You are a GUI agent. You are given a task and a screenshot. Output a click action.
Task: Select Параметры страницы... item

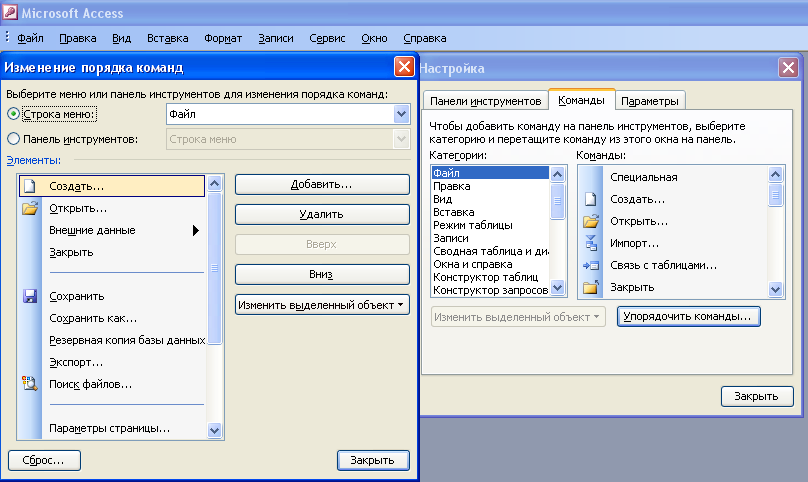[x=112, y=428]
